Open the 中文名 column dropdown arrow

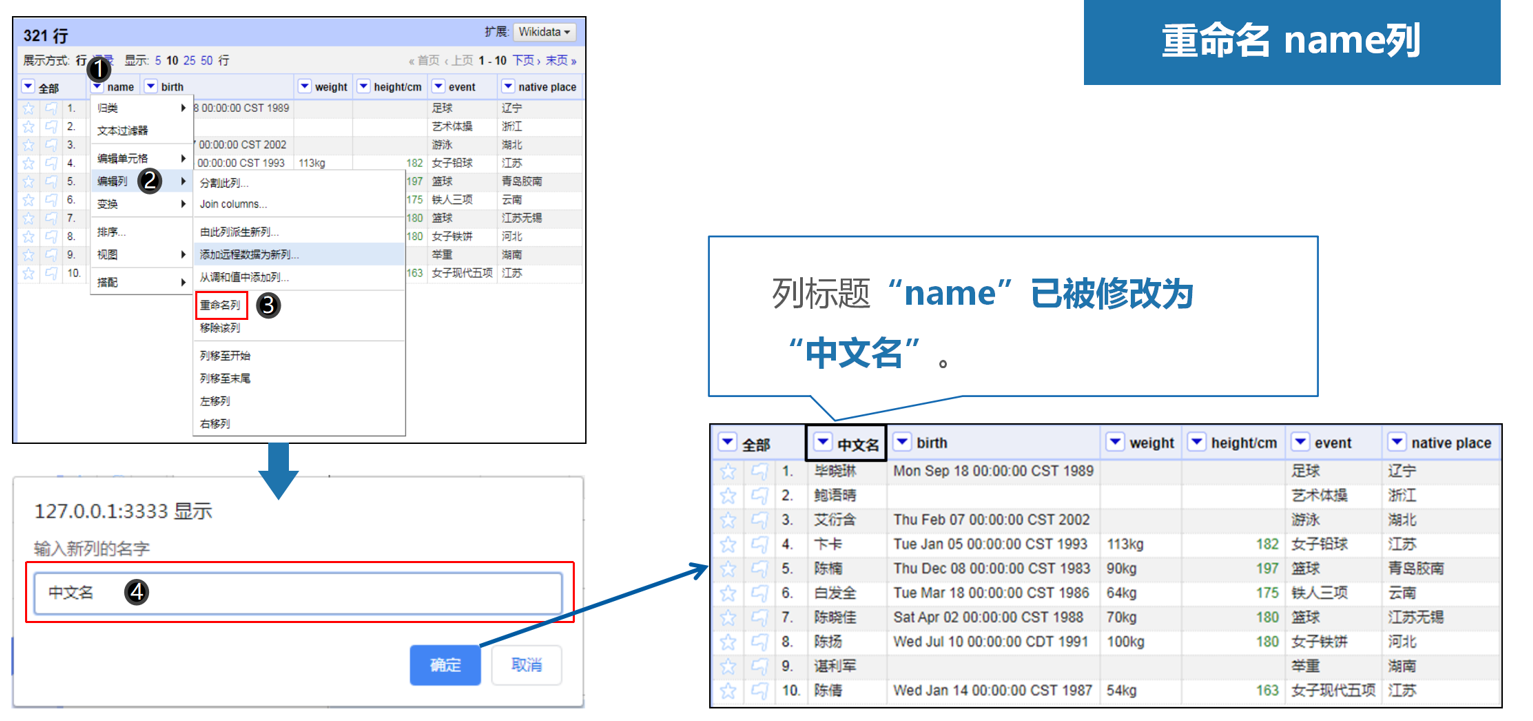coord(823,442)
